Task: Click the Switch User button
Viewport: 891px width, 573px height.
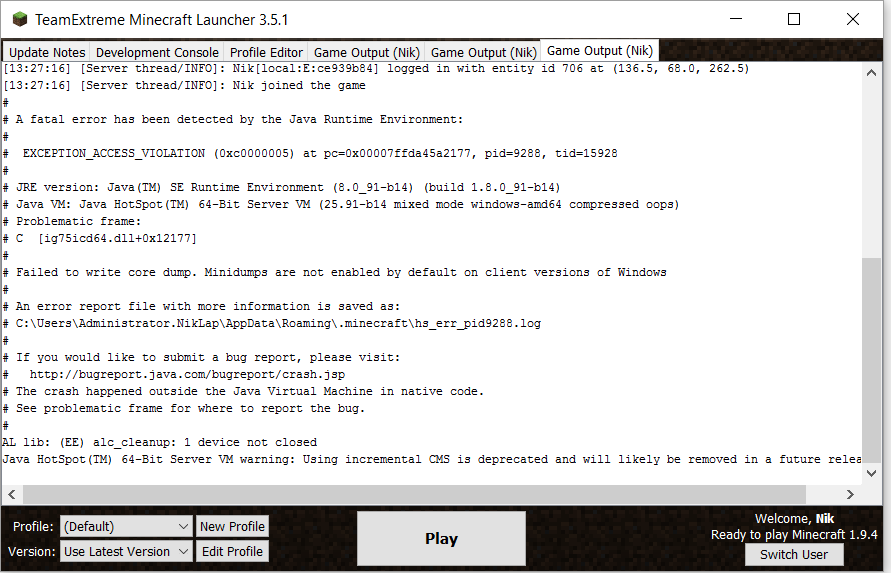Action: pos(794,554)
